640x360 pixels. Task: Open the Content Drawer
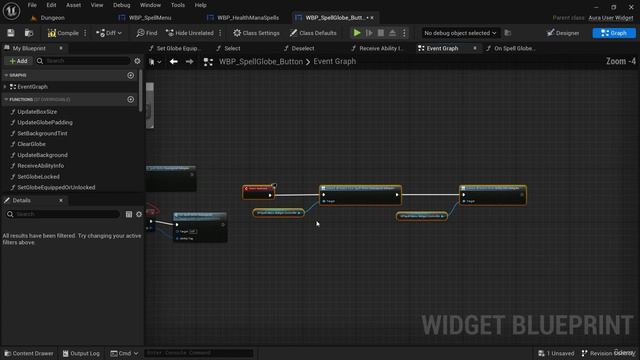point(29,353)
